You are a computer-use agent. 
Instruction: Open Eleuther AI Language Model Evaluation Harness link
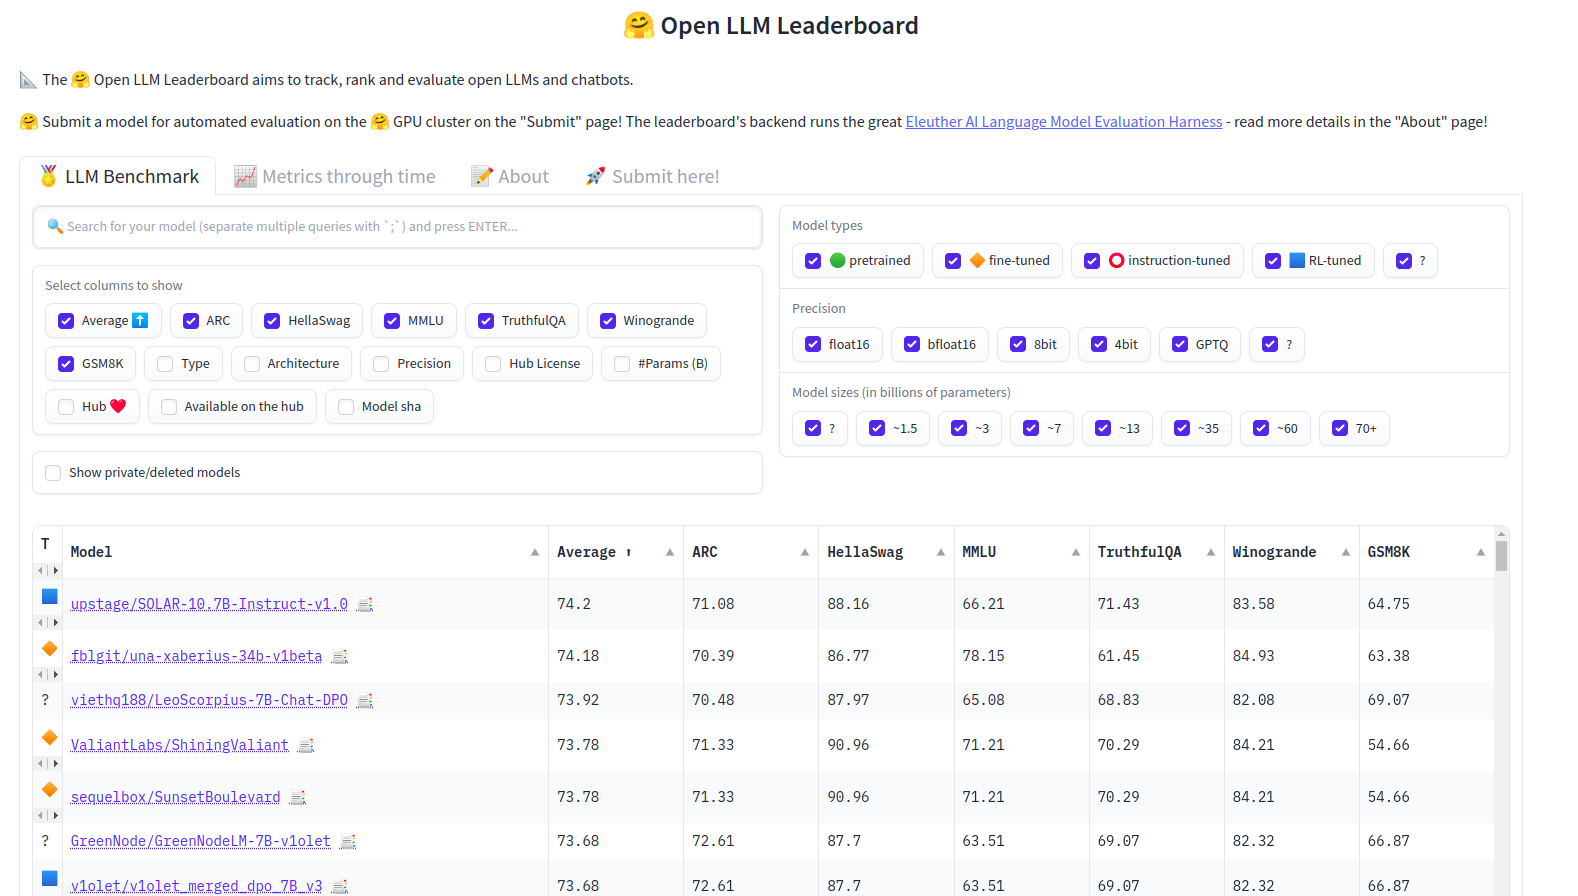[x=1063, y=122]
